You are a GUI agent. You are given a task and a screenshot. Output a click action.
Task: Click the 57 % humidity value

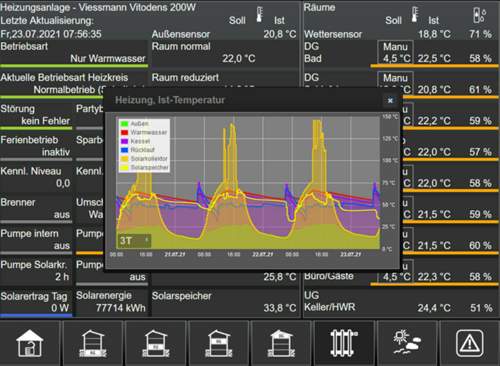coord(480,152)
